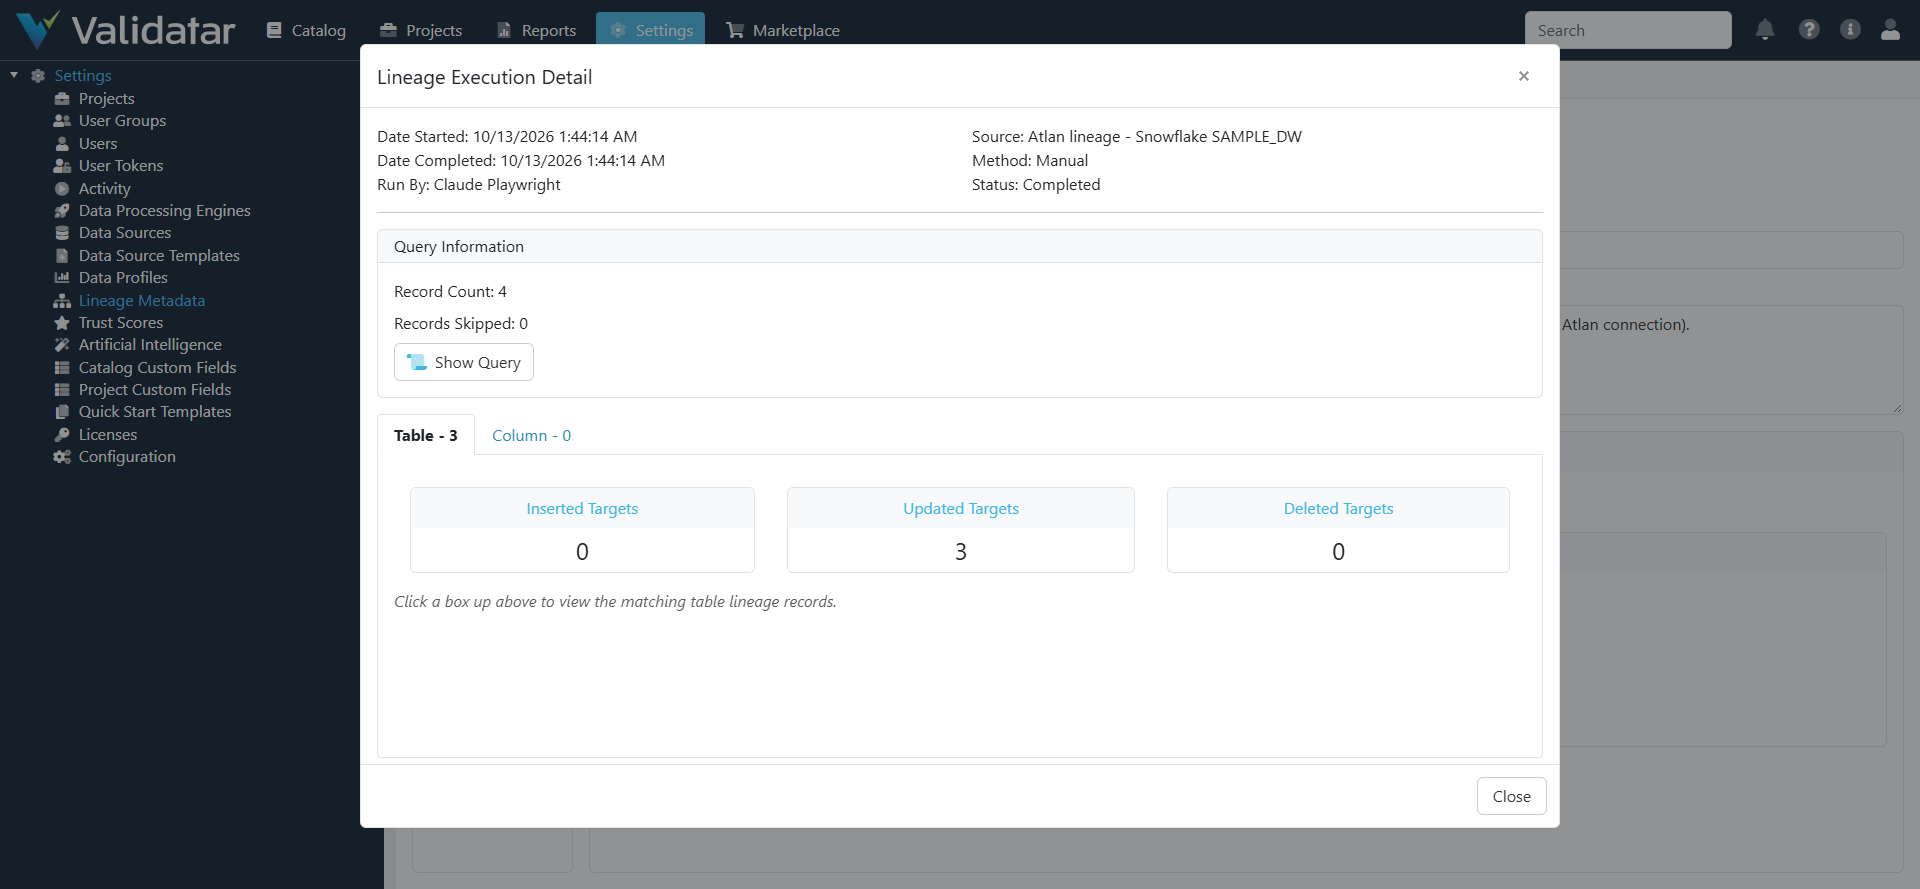
Task: Click the Show Query button
Action: [x=464, y=362]
